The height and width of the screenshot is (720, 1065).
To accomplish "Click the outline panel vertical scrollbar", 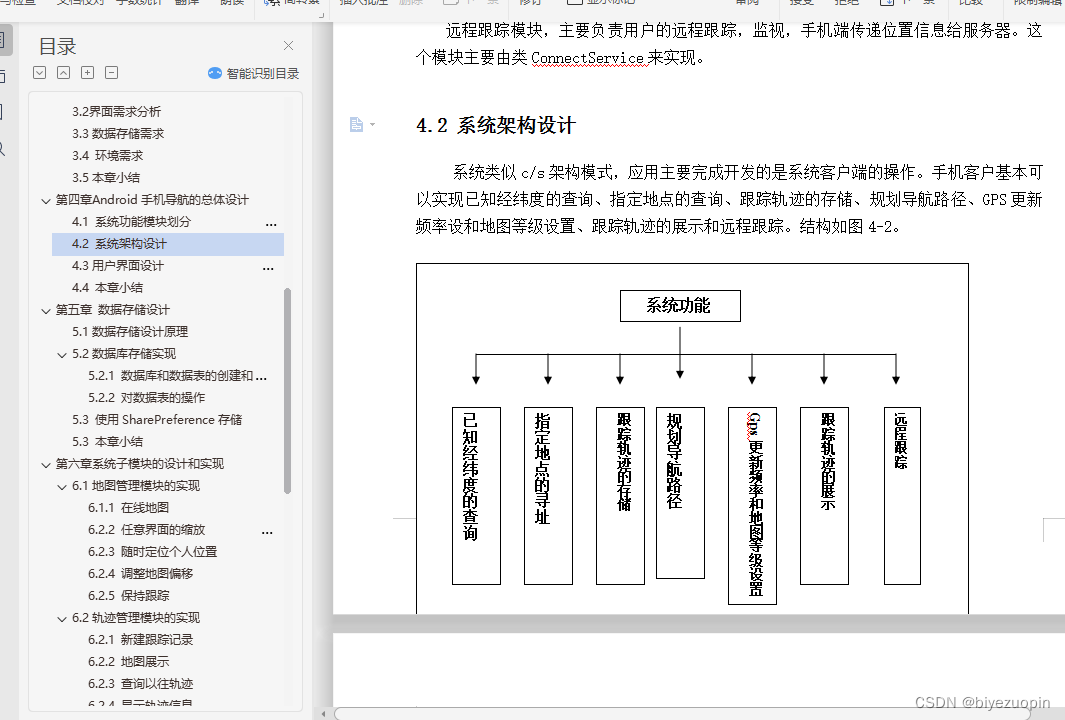I will pyautogui.click(x=287, y=391).
